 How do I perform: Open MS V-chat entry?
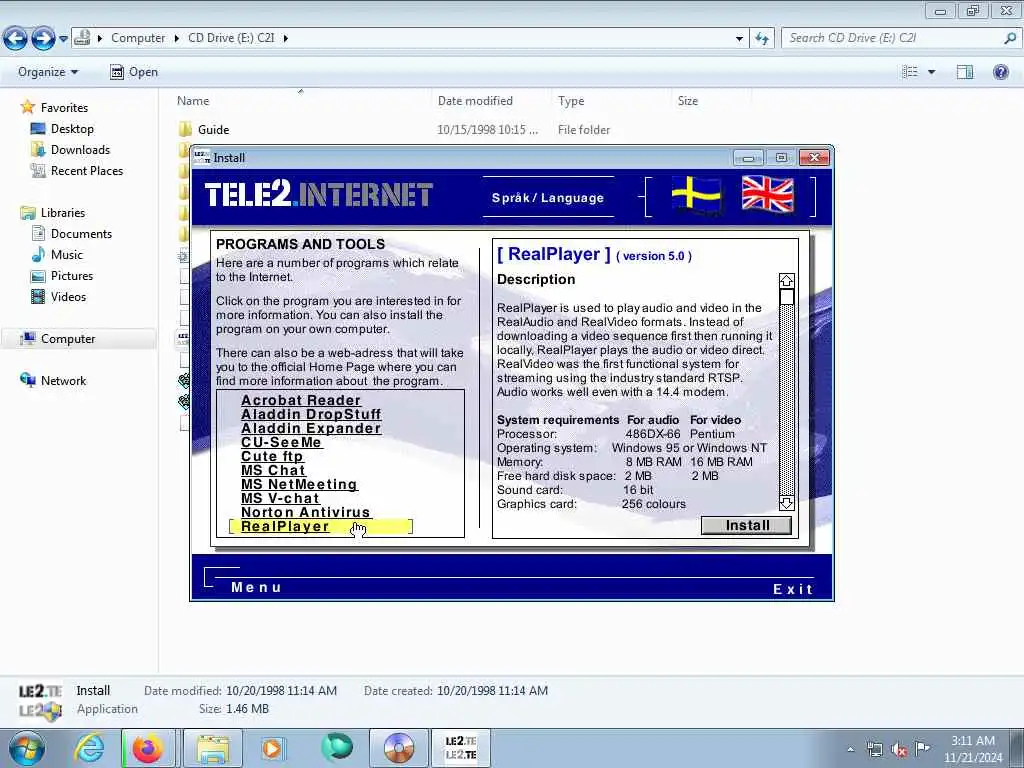280,498
